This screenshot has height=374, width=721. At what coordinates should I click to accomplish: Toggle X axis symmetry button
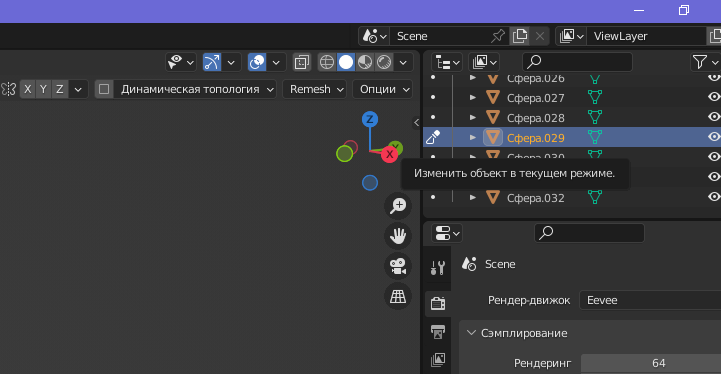coord(28,89)
